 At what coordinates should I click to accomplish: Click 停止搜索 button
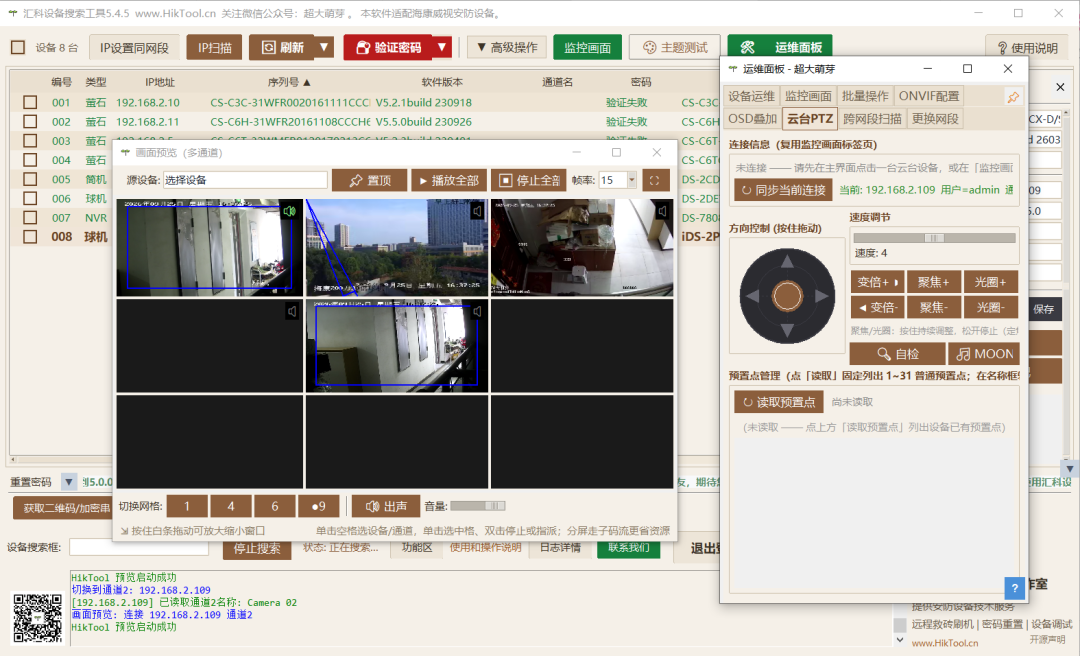257,549
